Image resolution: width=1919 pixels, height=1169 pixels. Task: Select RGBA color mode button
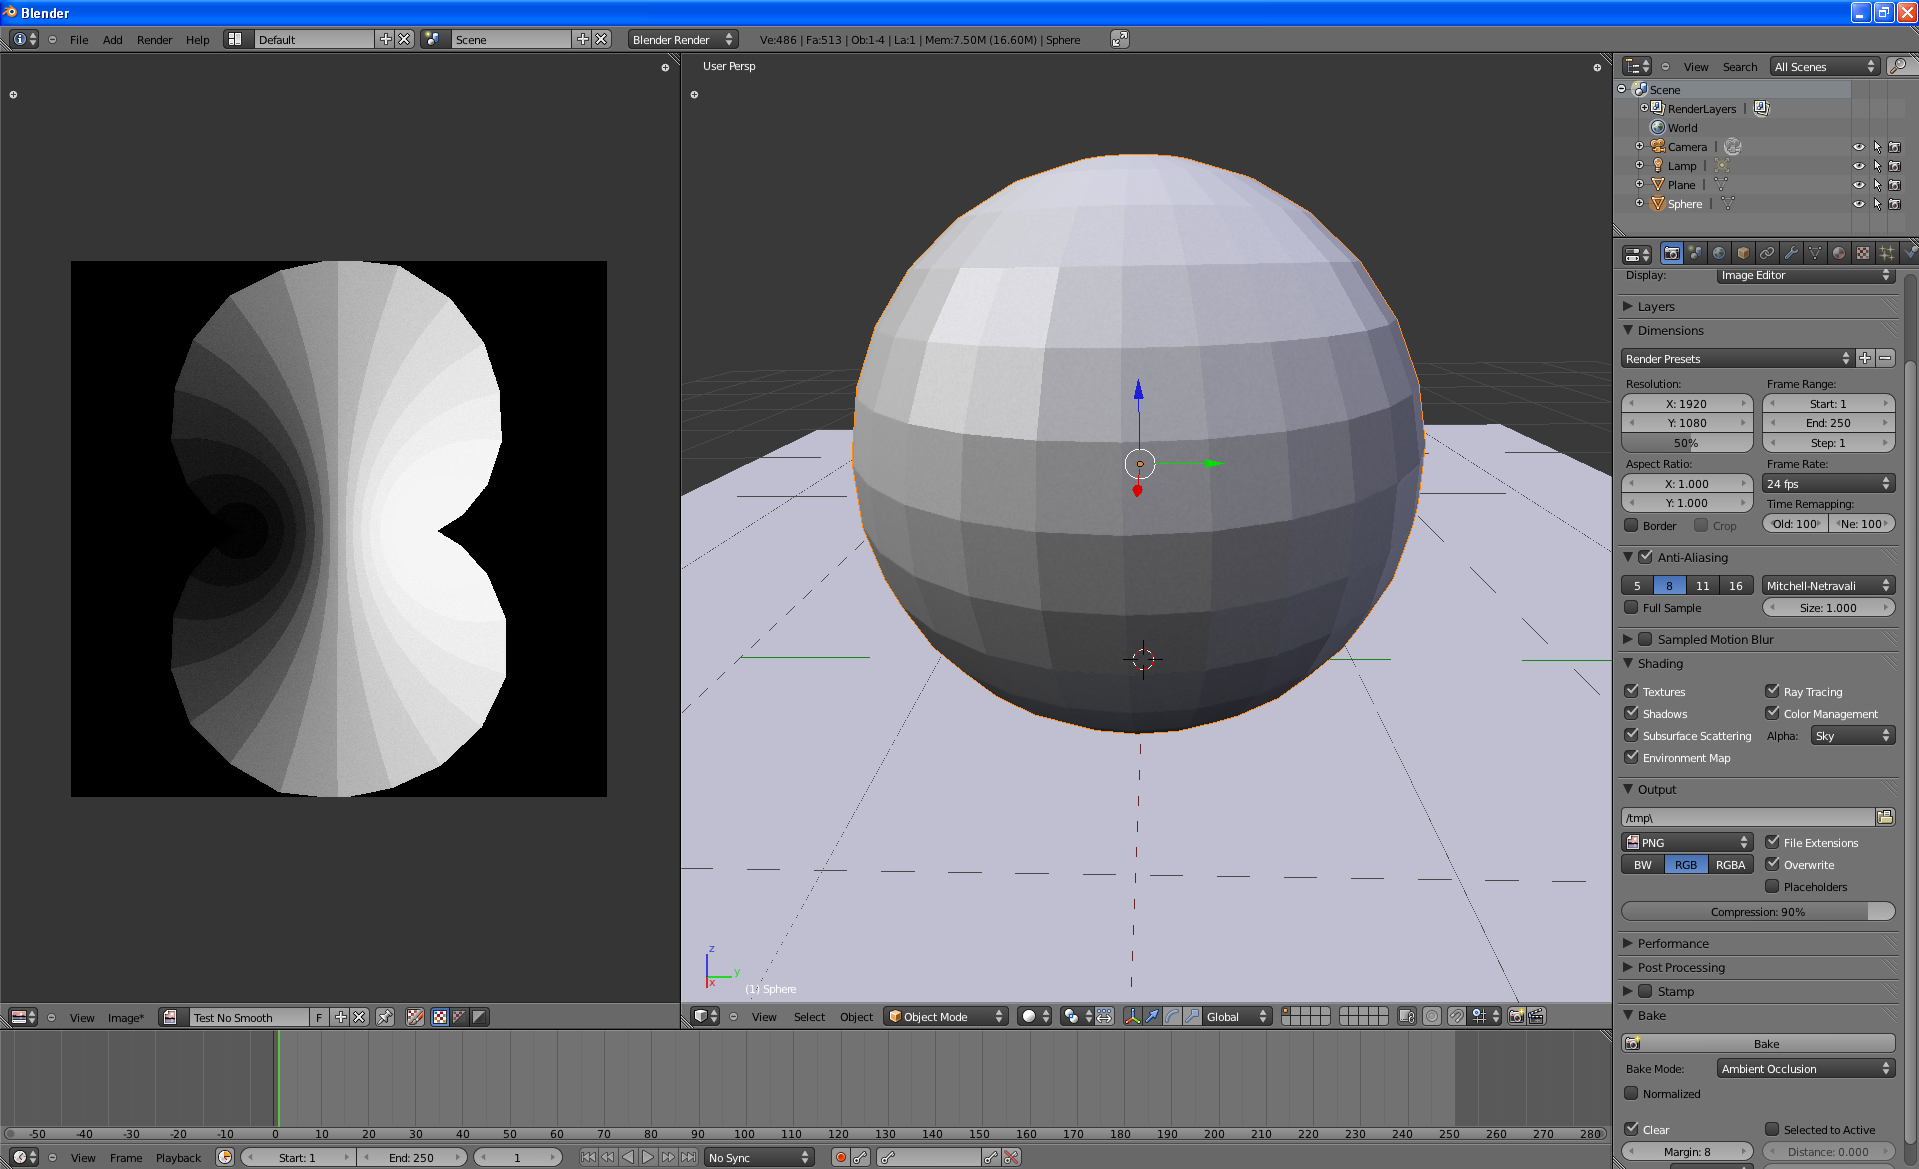[1731, 864]
